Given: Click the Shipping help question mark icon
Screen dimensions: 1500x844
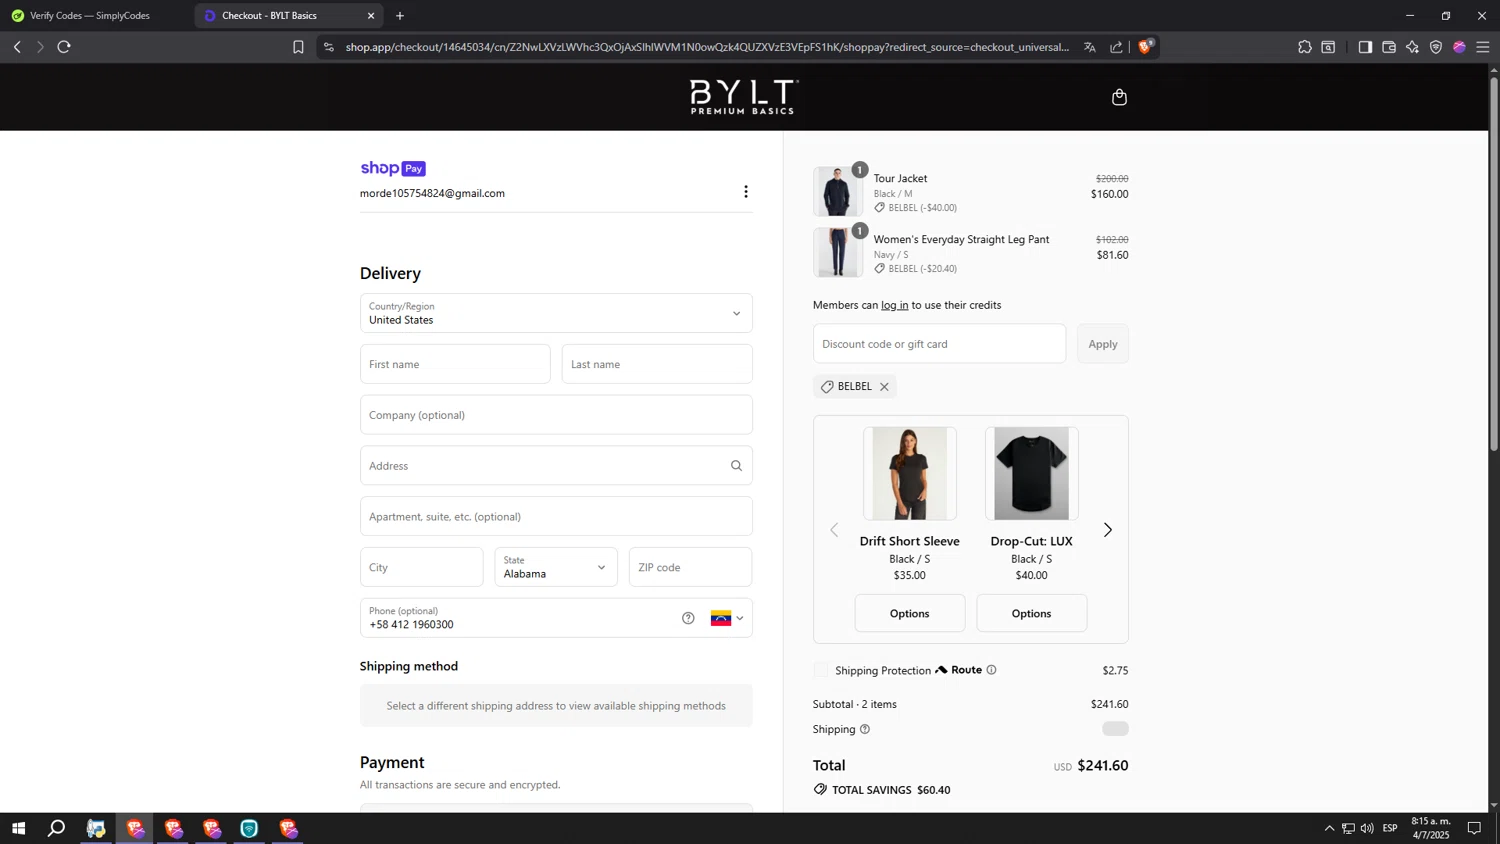Looking at the screenshot, I should tap(865, 729).
